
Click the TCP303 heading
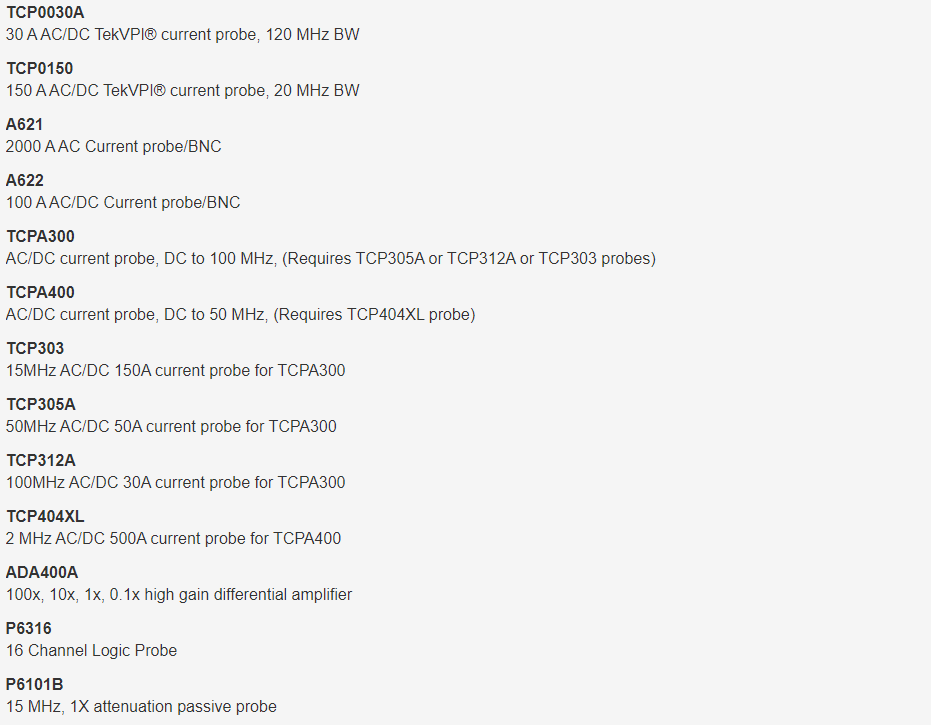pos(35,348)
